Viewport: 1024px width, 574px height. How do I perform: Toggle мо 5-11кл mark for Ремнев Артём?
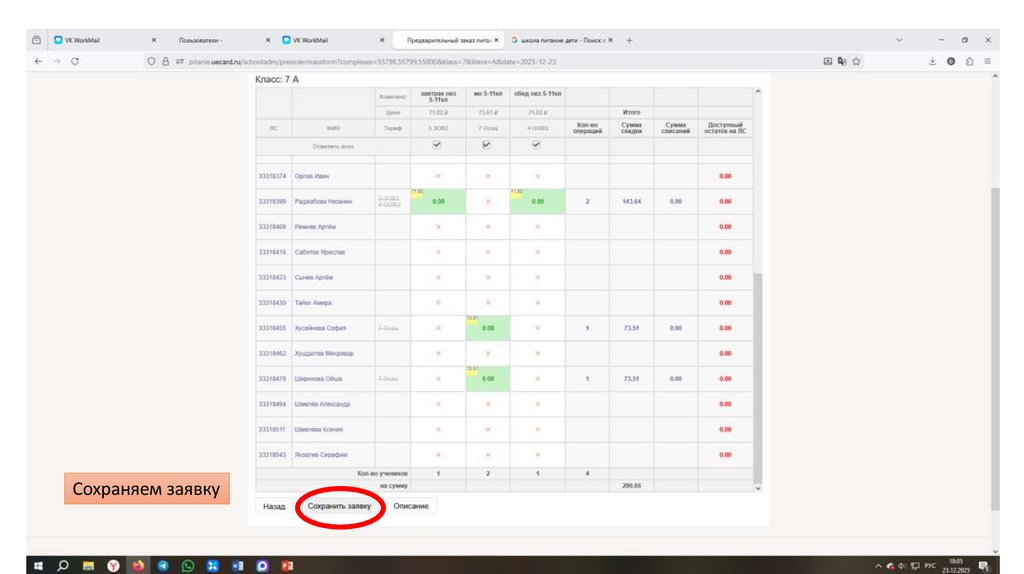tap(488, 227)
